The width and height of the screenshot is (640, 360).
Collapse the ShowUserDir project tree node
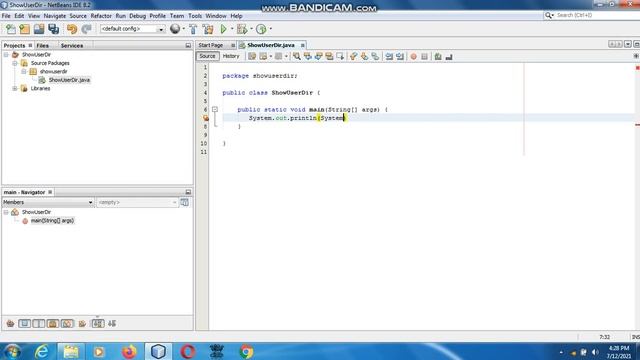point(6,55)
